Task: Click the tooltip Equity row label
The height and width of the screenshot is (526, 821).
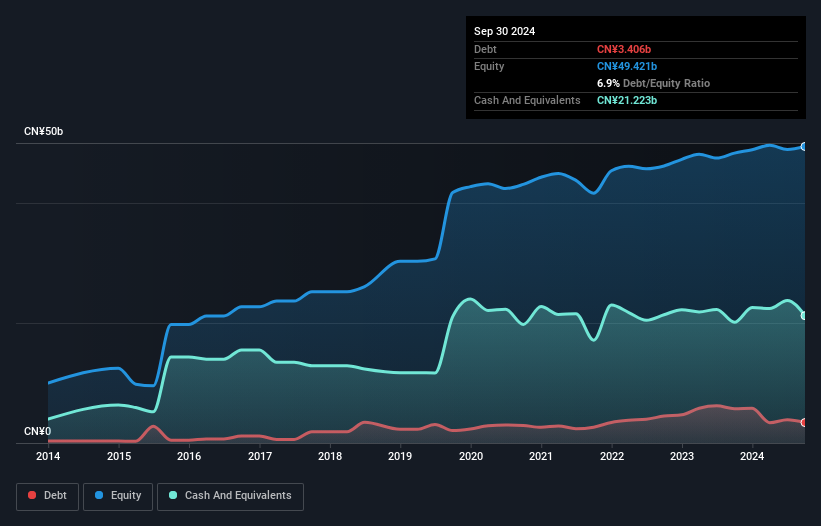Action: 489,66
